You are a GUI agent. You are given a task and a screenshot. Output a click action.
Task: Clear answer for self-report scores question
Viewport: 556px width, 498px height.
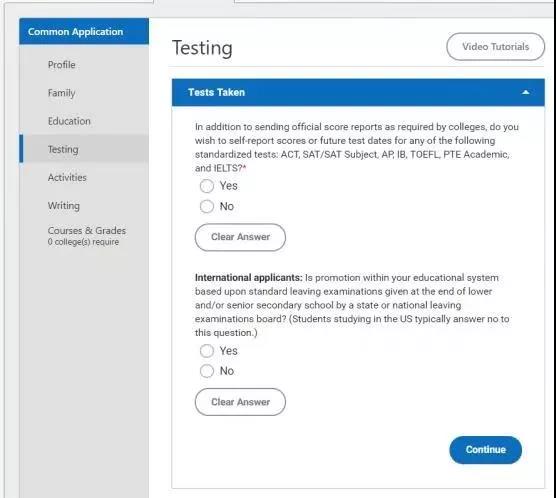[240, 237]
